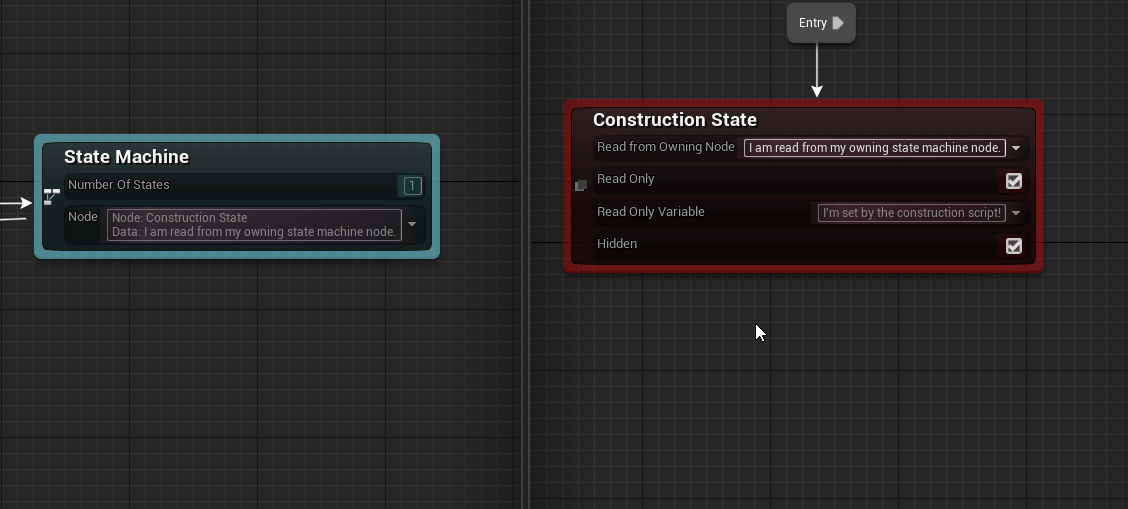The height and width of the screenshot is (509, 1128).
Task: Click the State Machine input pin icon
Action: click(x=52, y=196)
